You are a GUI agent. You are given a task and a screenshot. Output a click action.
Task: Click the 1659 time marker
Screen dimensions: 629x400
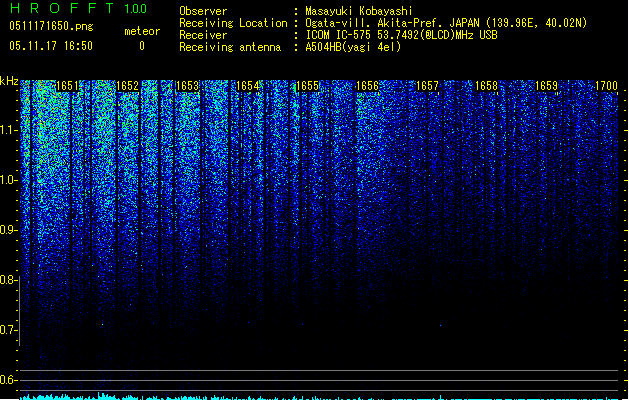coord(546,86)
